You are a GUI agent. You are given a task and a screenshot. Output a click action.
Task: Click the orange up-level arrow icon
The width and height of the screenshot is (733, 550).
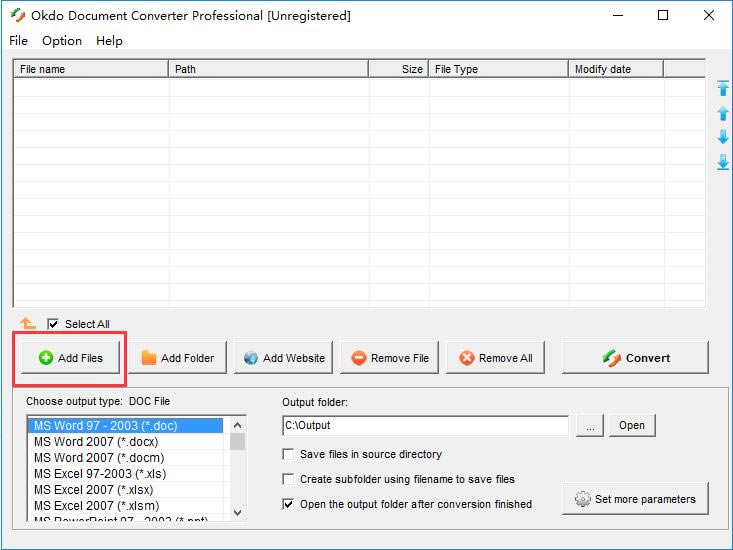pyautogui.click(x=28, y=324)
